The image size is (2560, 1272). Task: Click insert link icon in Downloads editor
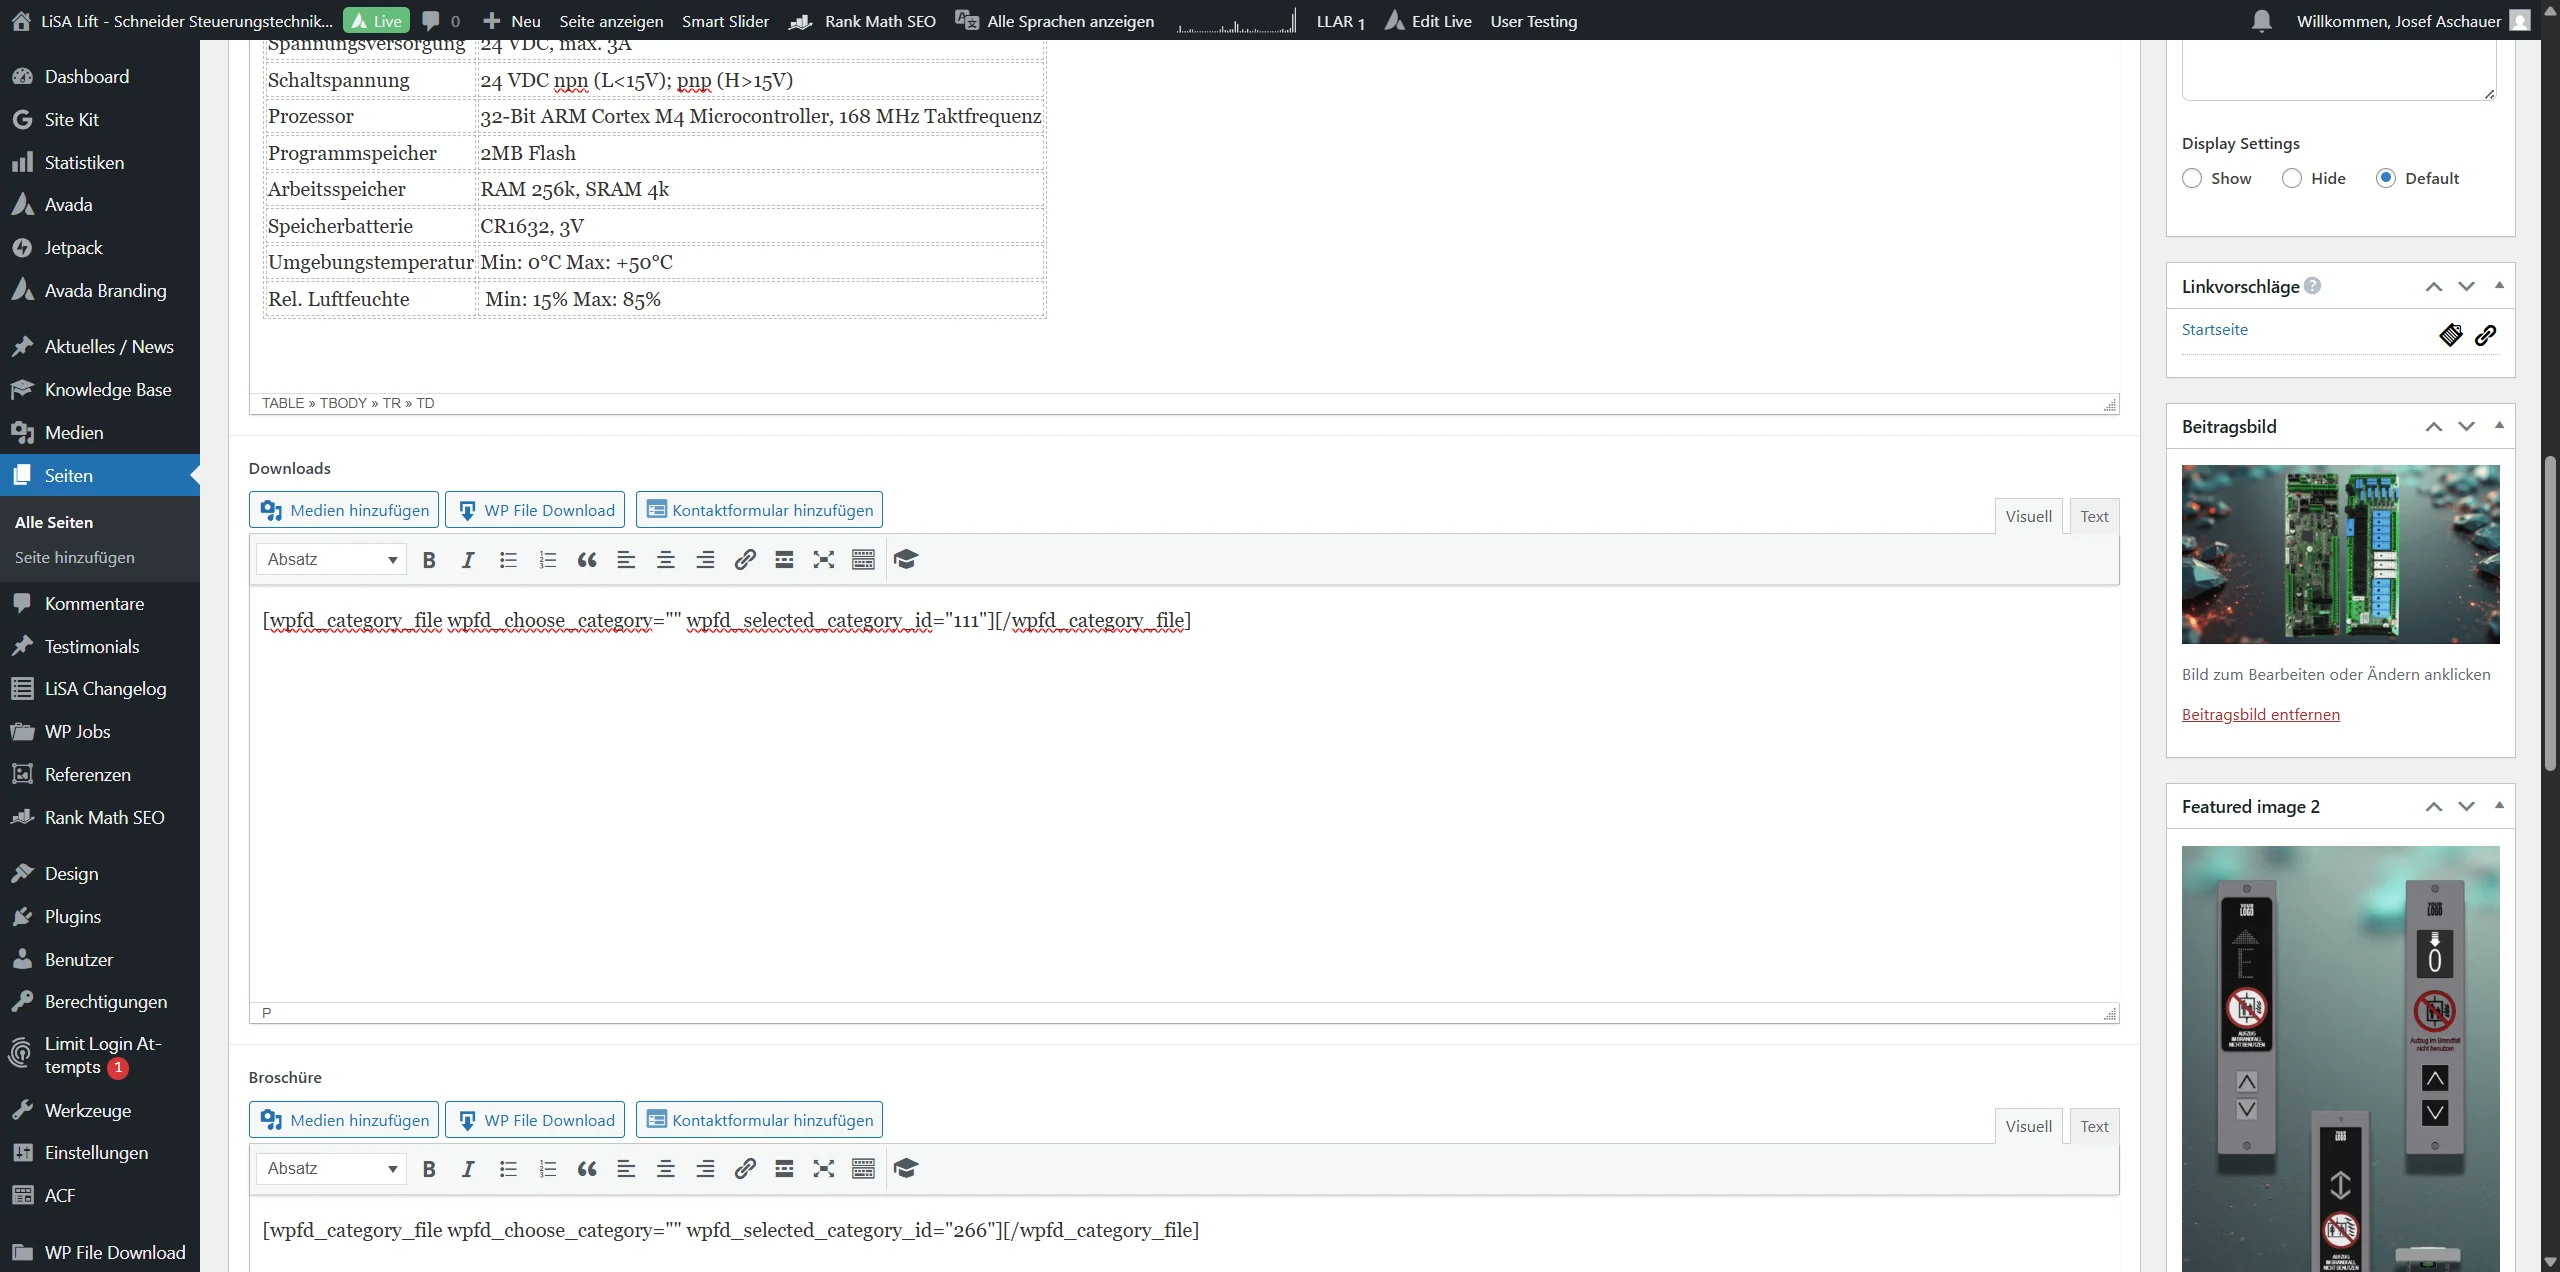coord(744,560)
